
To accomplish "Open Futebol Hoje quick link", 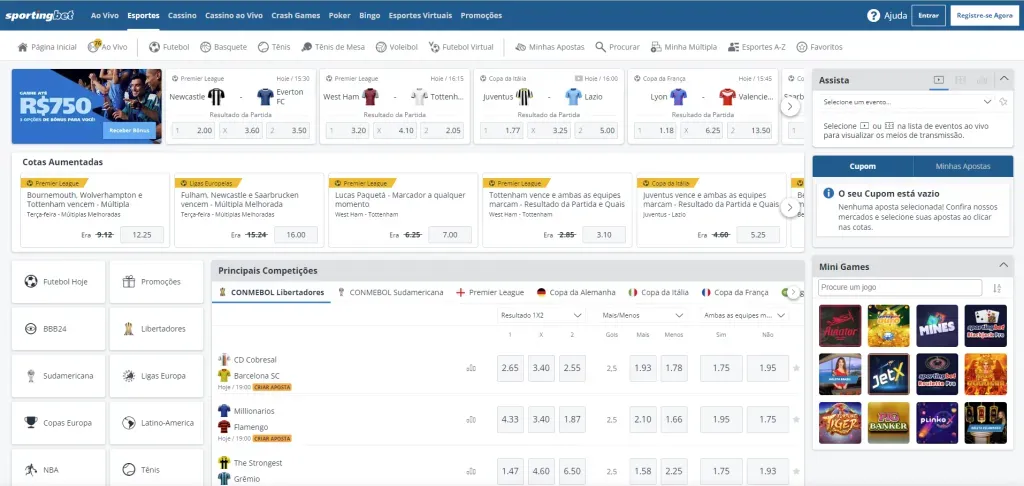I will [58, 282].
